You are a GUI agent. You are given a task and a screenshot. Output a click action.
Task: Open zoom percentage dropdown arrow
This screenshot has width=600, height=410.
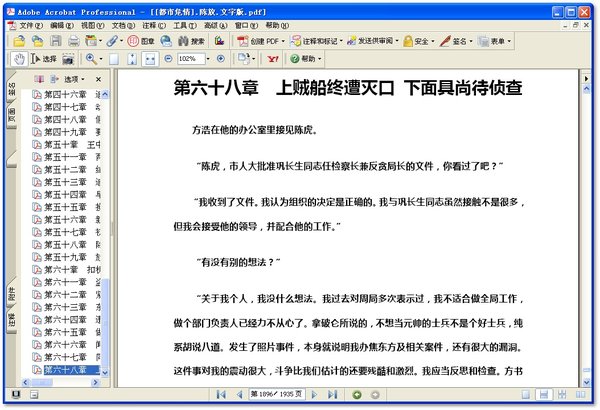coord(208,59)
